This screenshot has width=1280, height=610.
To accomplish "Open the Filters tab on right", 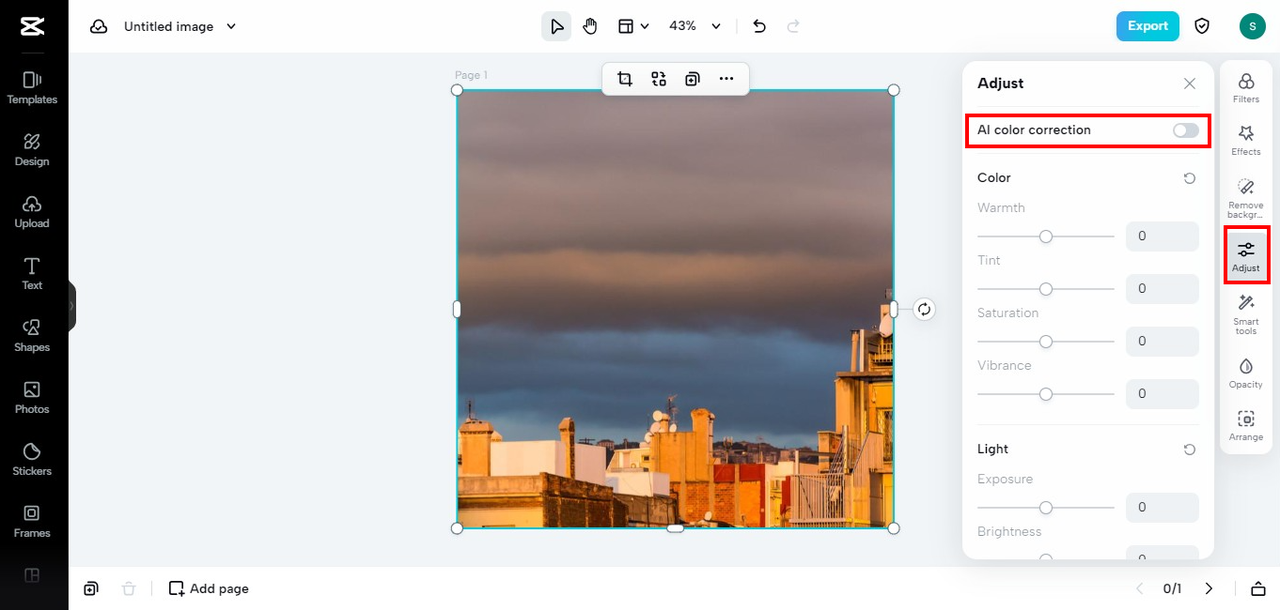I will [1246, 88].
